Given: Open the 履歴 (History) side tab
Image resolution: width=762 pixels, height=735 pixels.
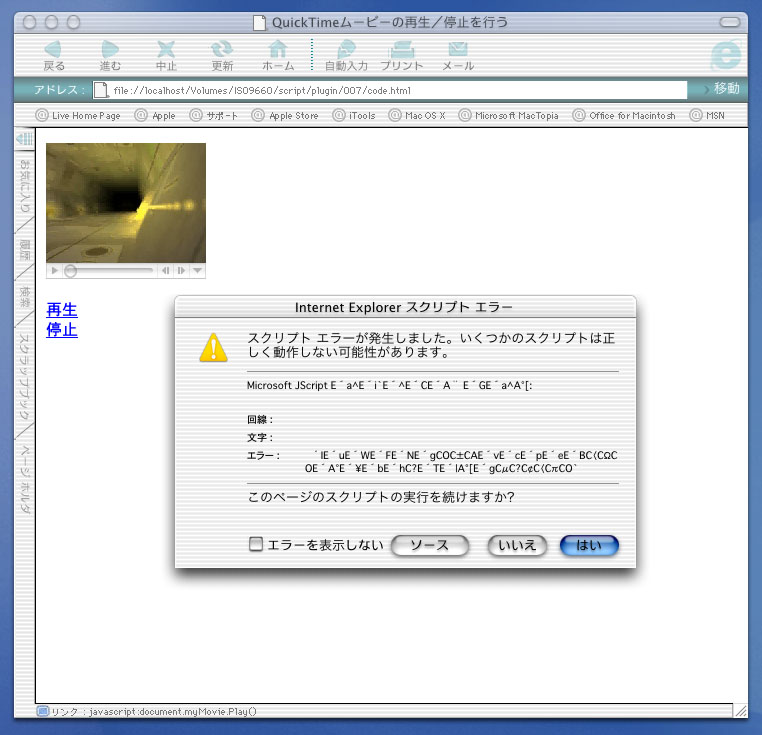Looking at the screenshot, I should pyautogui.click(x=24, y=249).
